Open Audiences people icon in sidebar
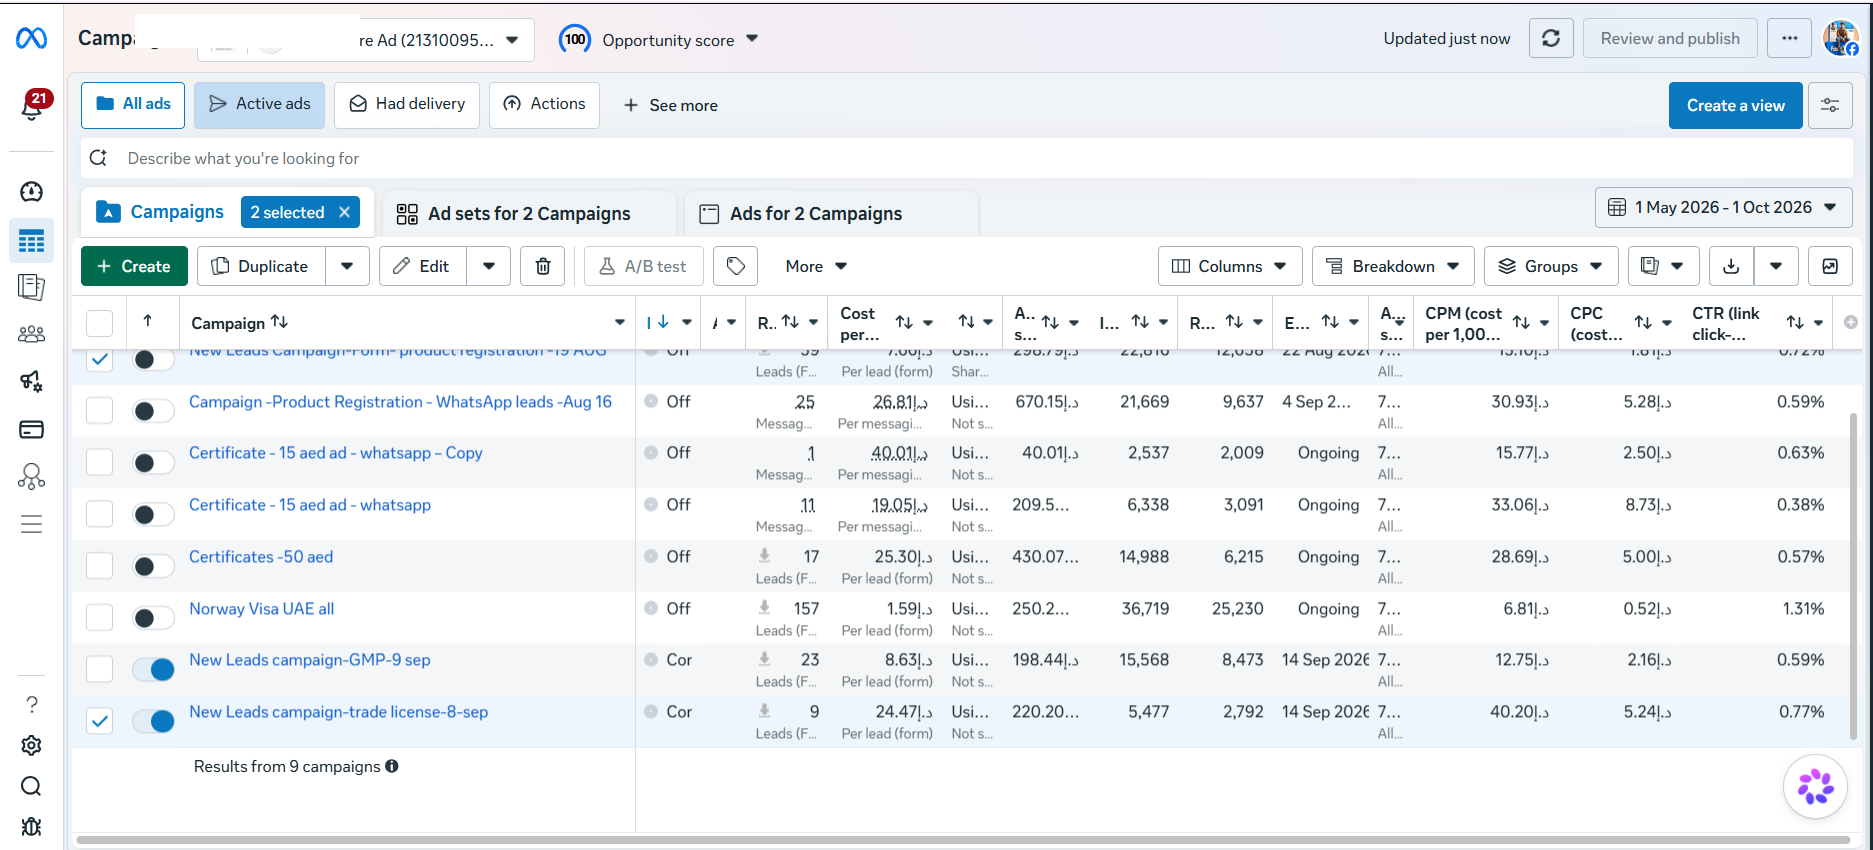 (31, 334)
